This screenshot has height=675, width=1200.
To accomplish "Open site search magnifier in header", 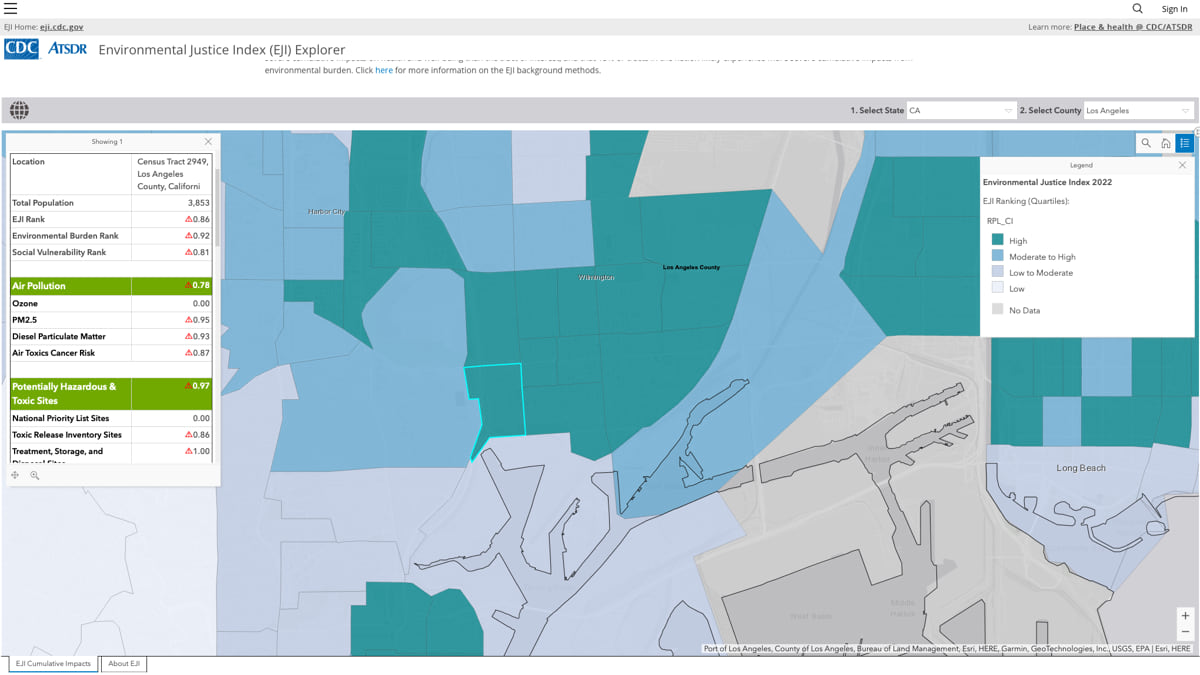I will (1137, 8).
